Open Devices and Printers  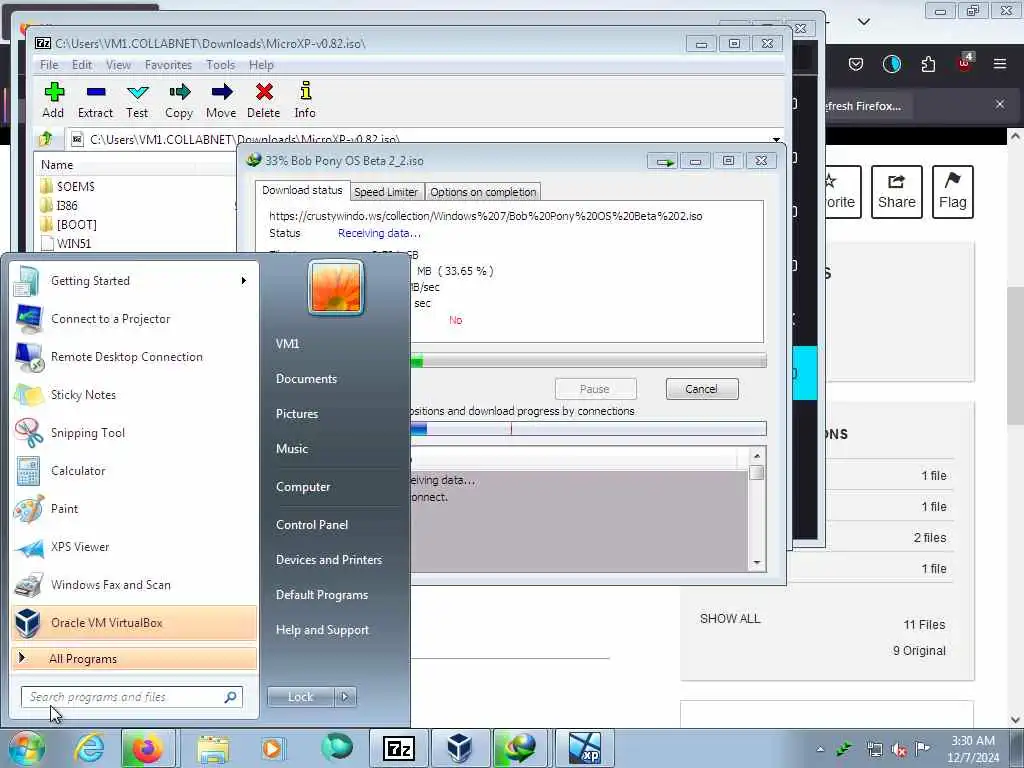pyautogui.click(x=329, y=560)
